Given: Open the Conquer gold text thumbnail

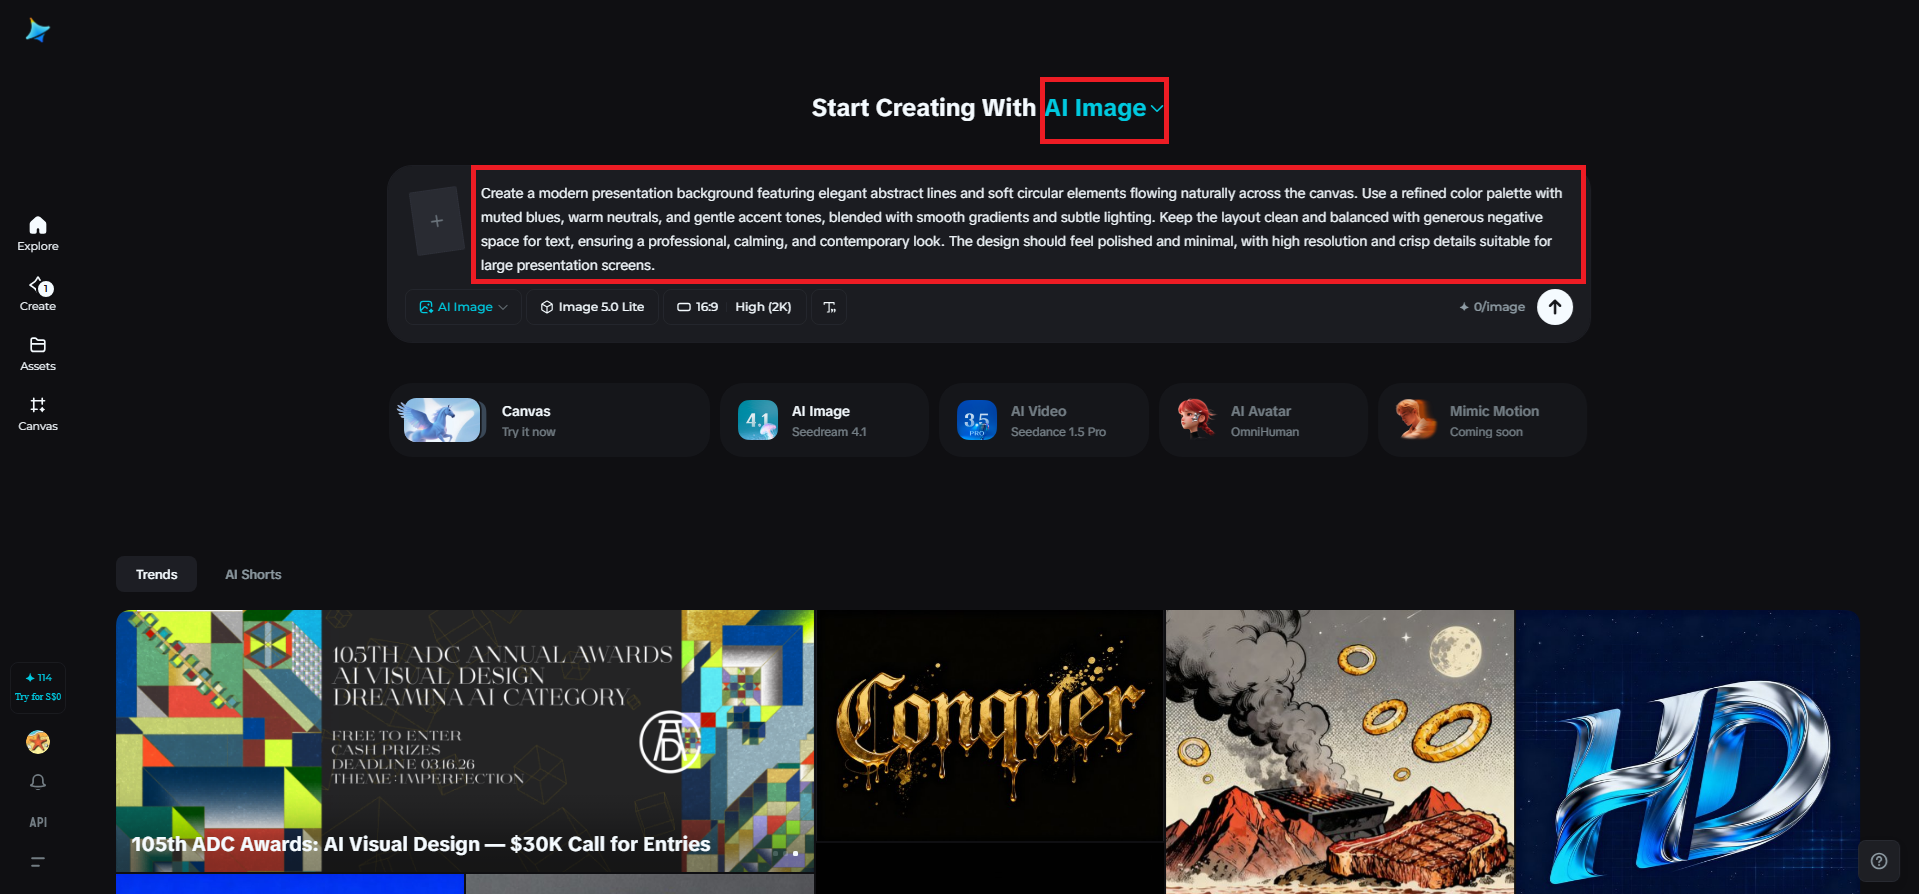Looking at the screenshot, I should point(990,726).
